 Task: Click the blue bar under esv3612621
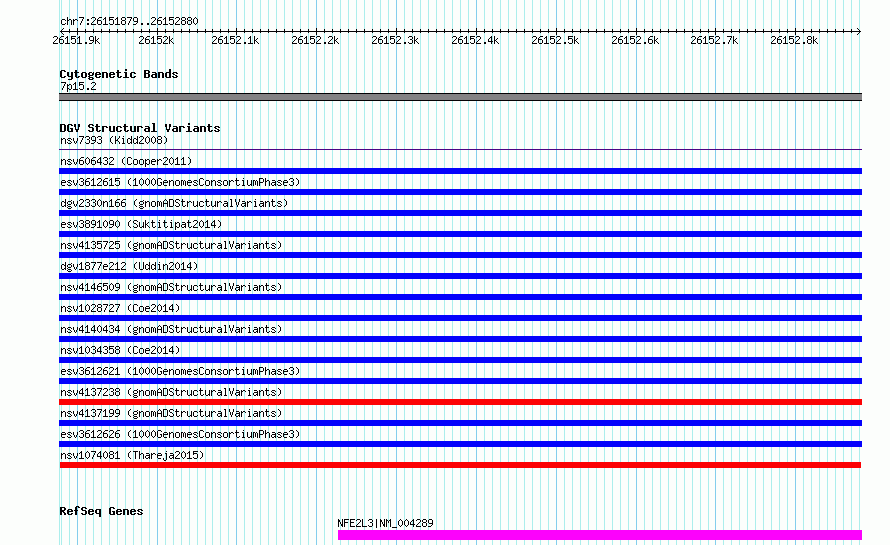pos(460,381)
